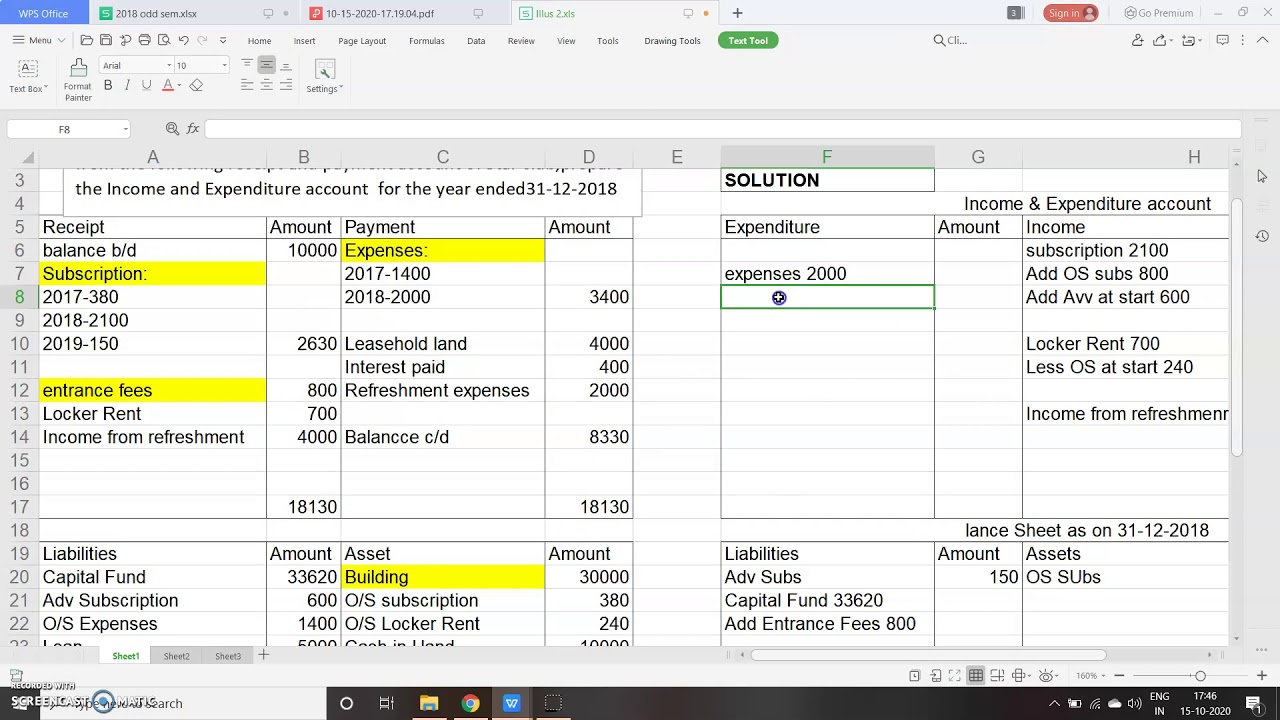Open Task View on the Windows taskbar
The height and width of the screenshot is (720, 1280).
[387, 703]
